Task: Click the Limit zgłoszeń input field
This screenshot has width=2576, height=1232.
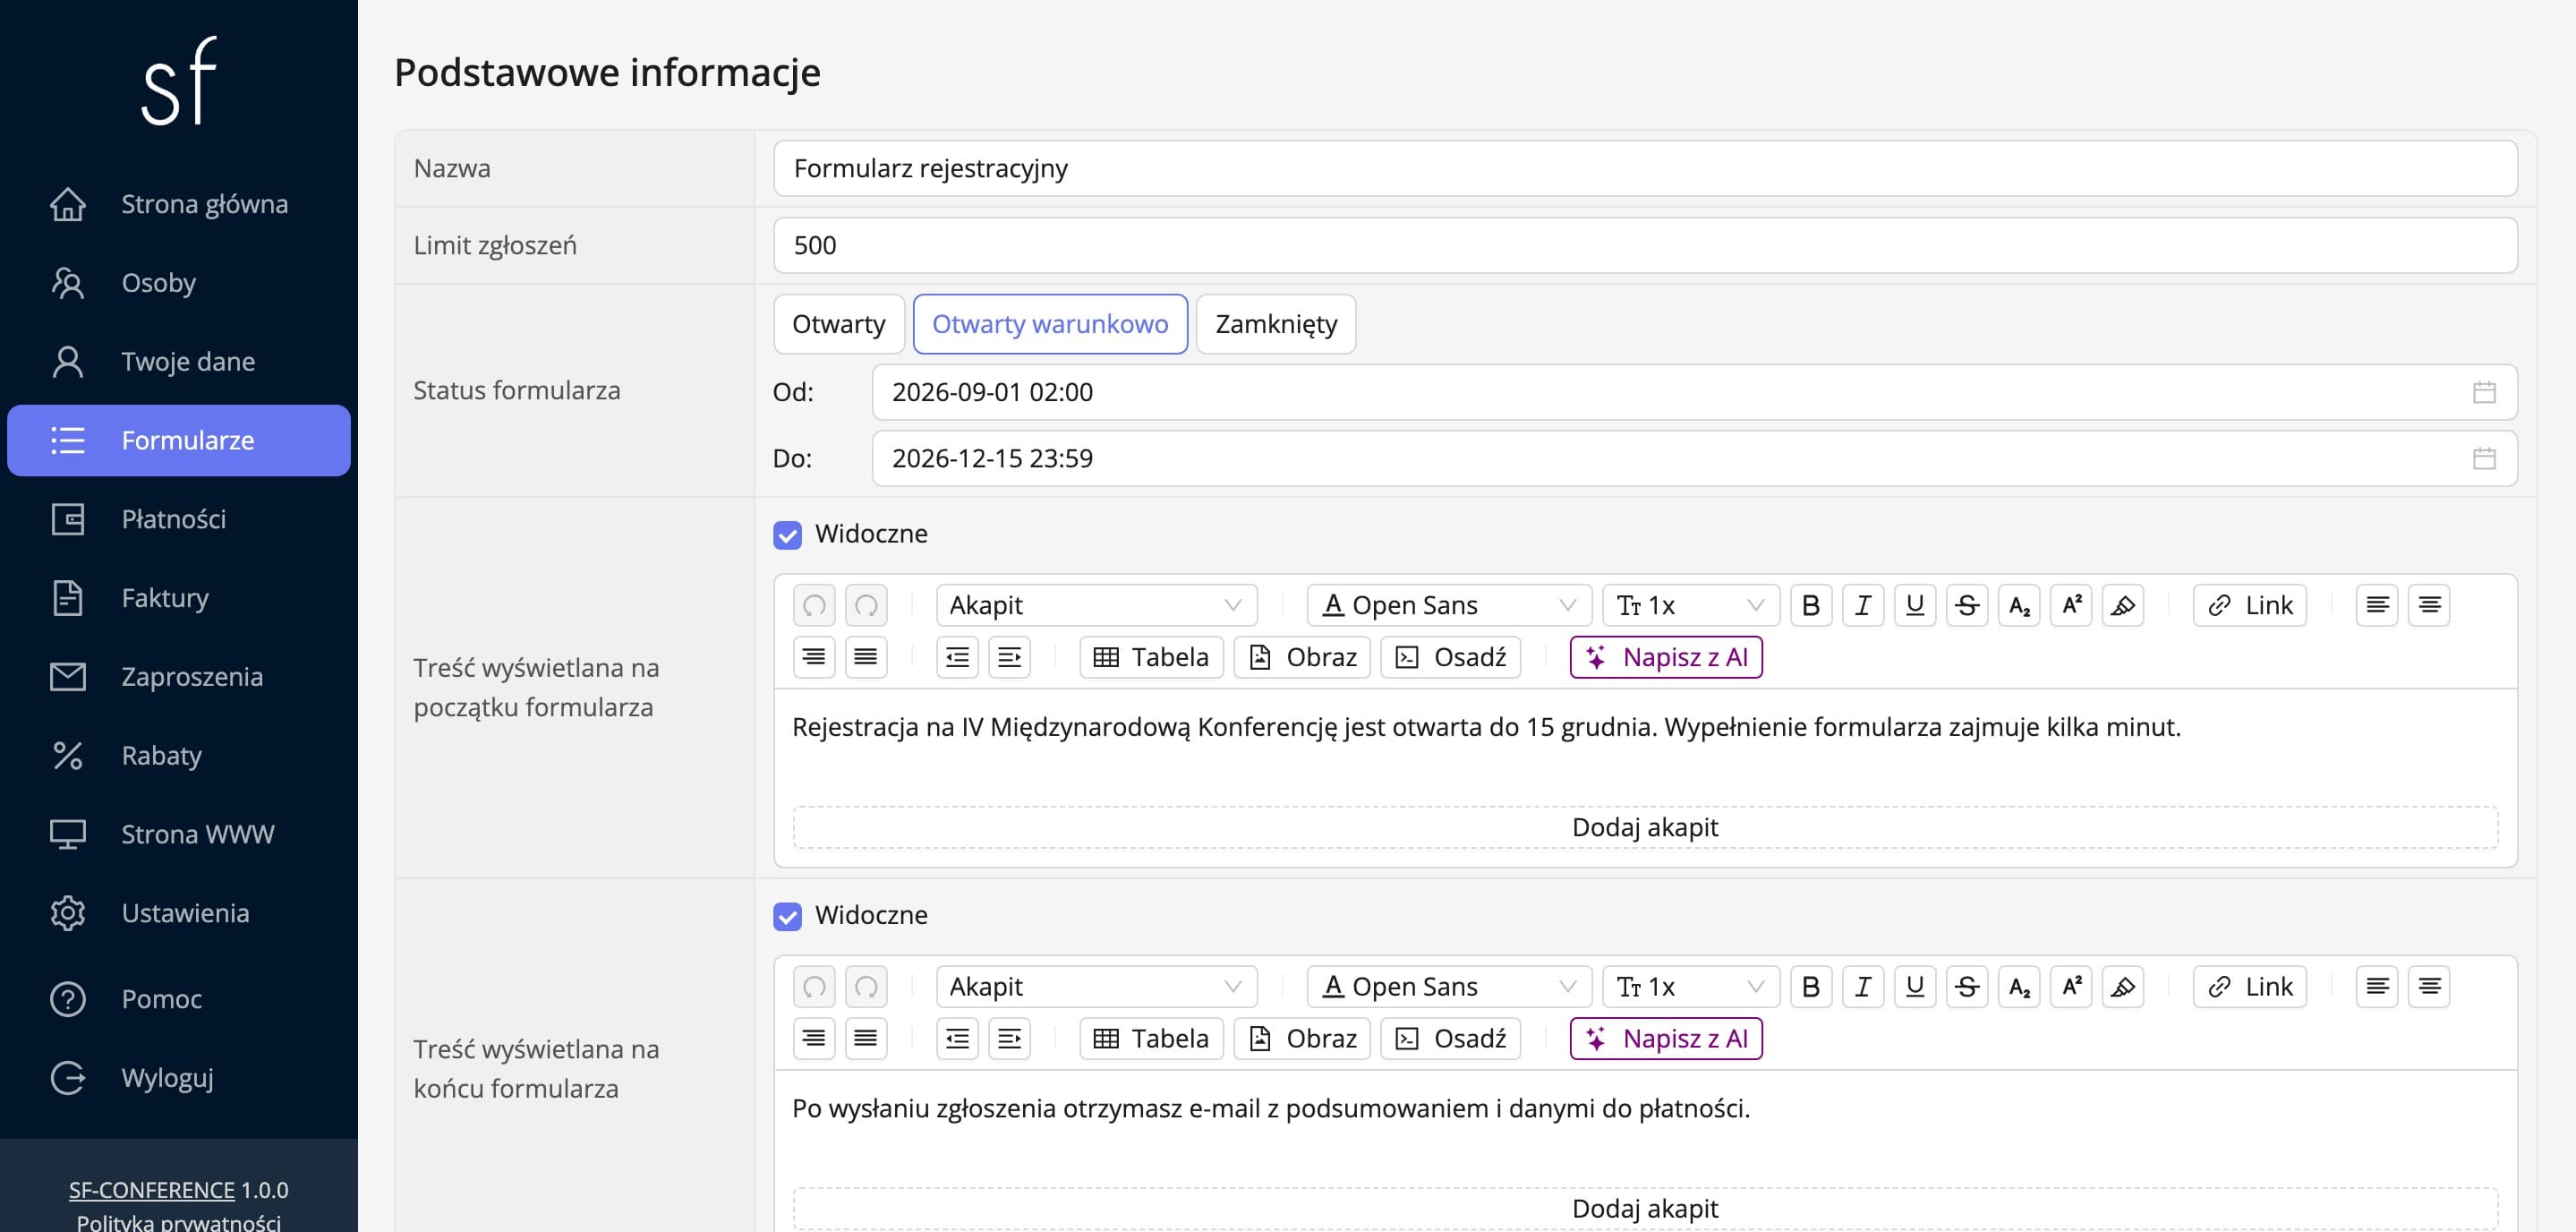Action: point(1645,245)
